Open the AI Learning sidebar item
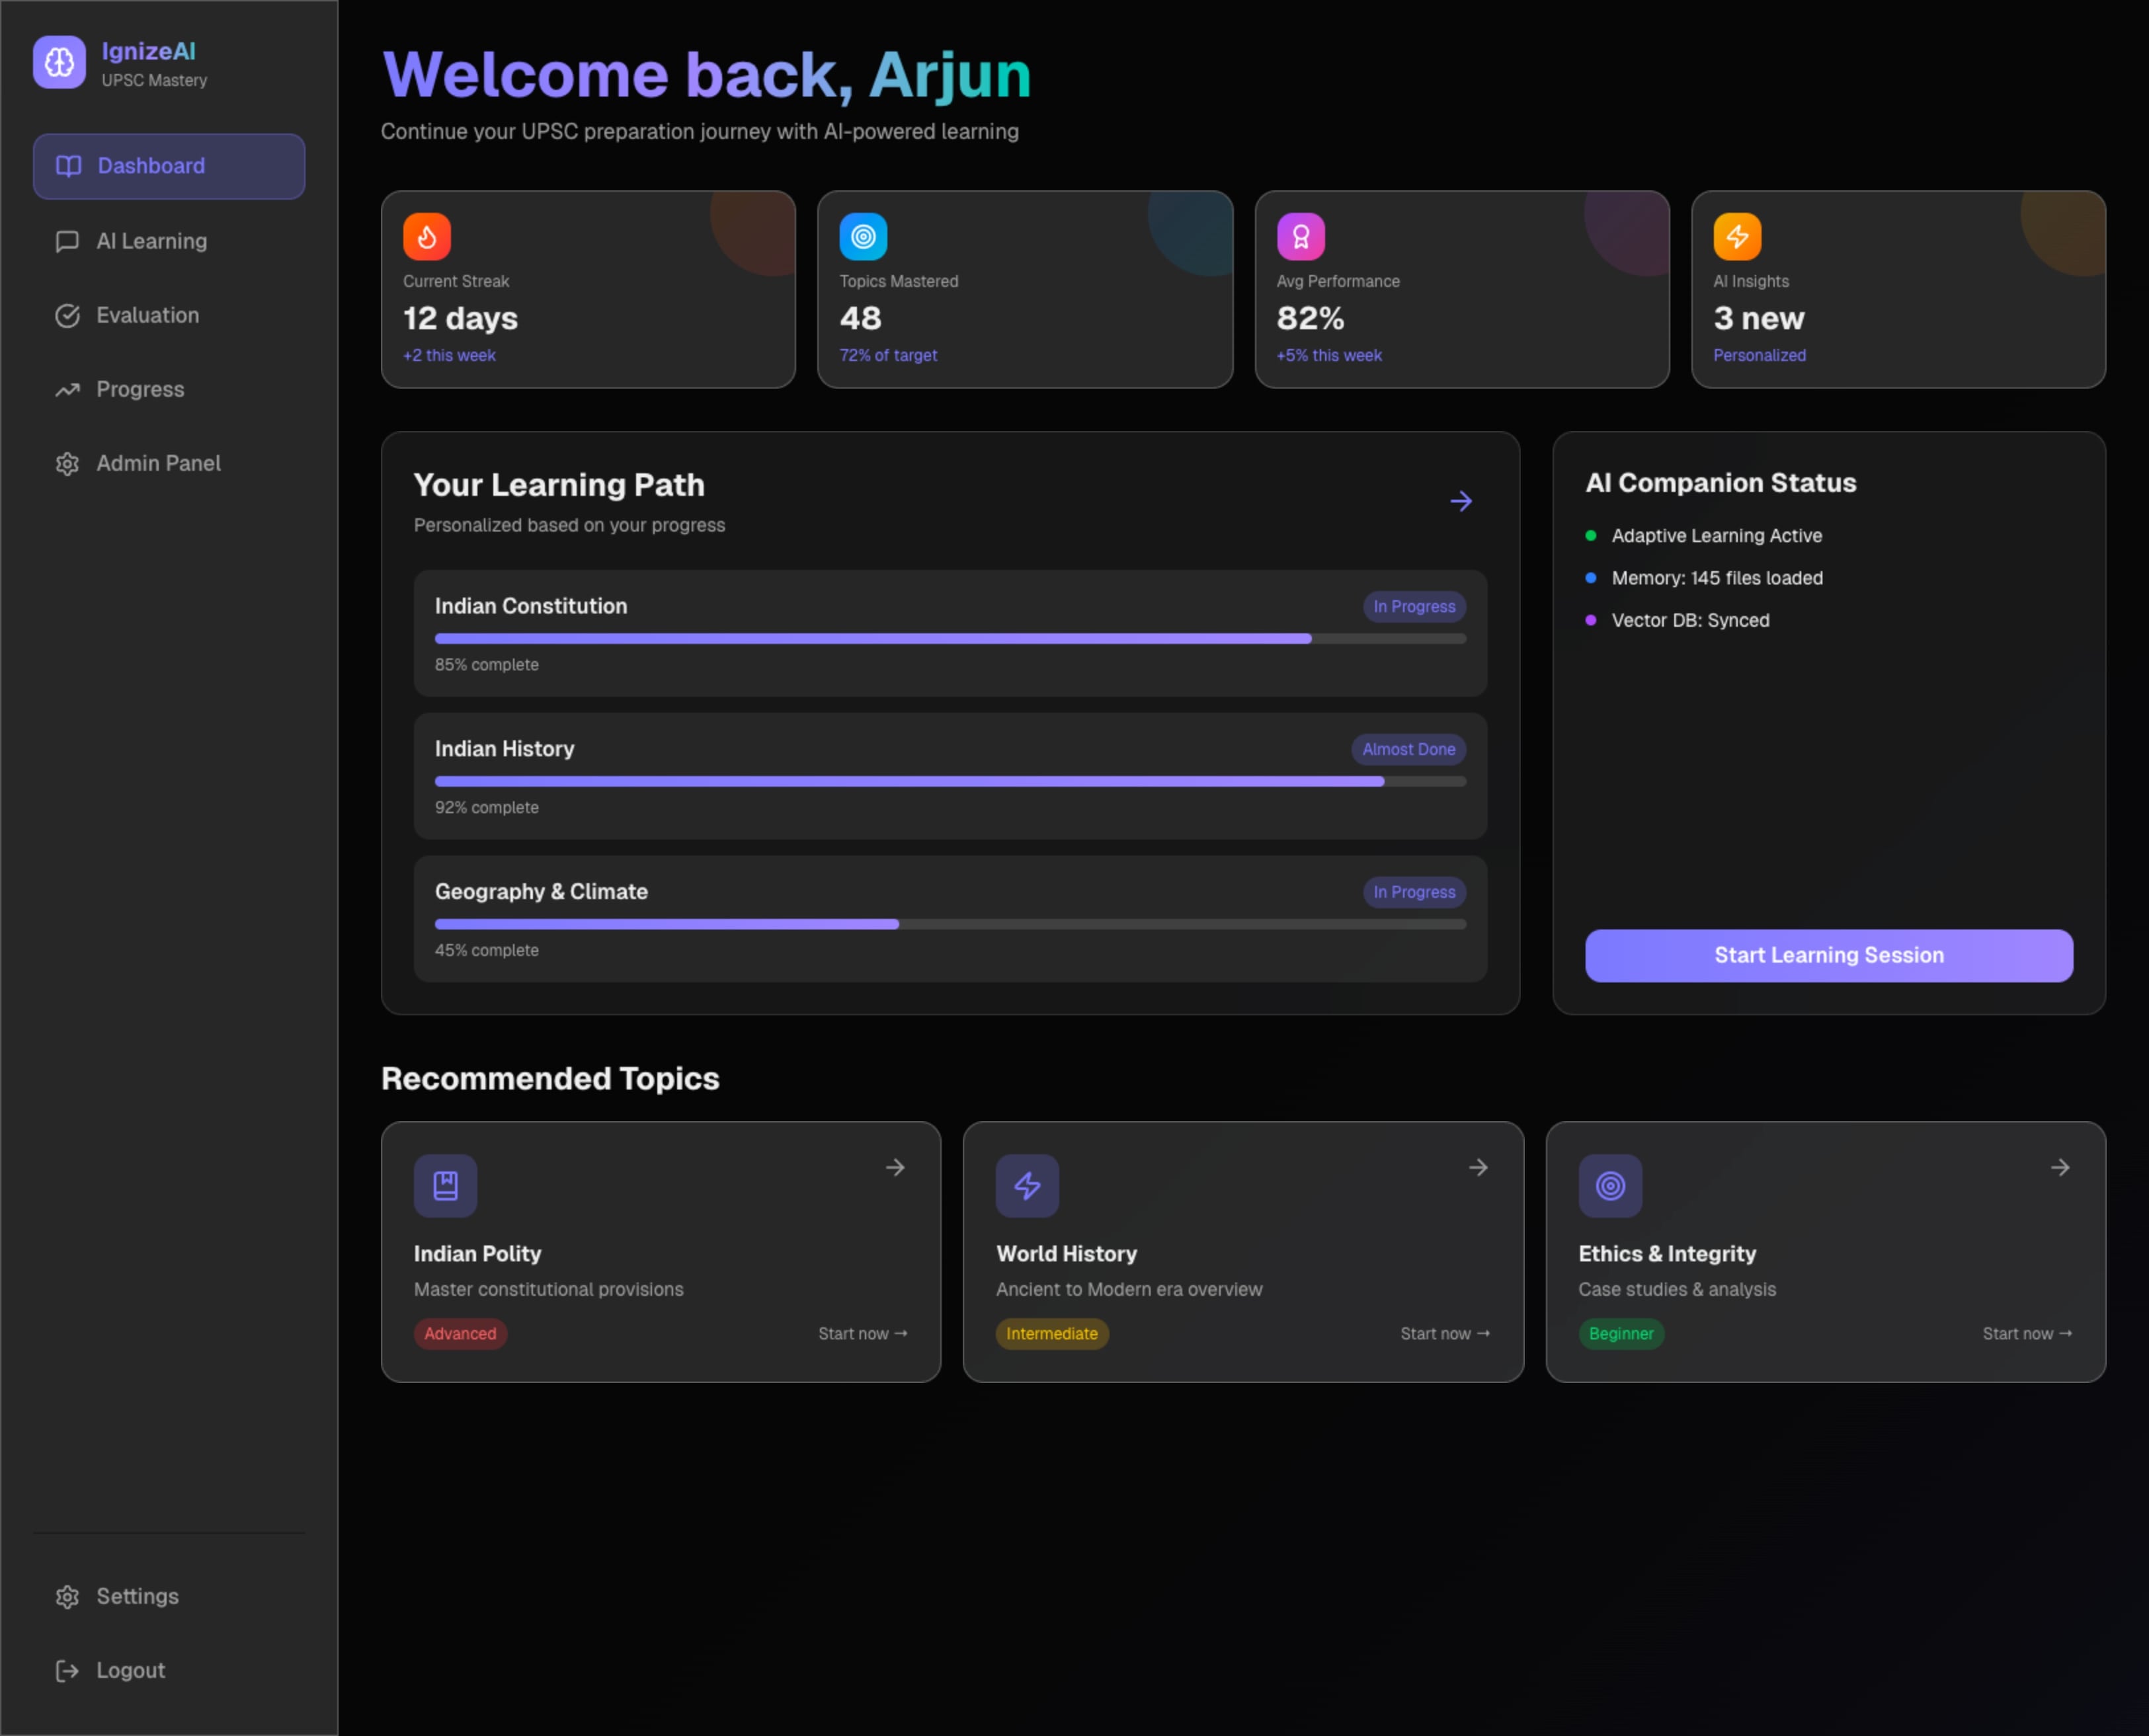 tap(151, 241)
